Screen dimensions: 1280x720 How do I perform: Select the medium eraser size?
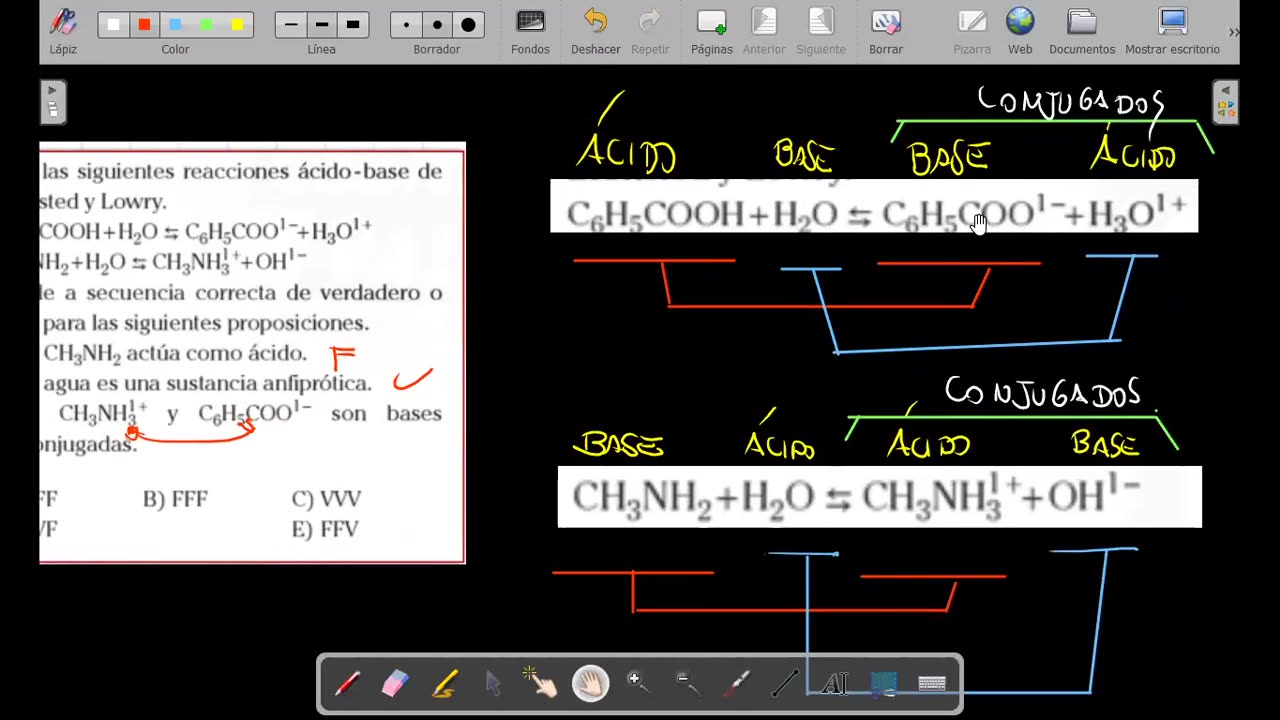point(437,24)
